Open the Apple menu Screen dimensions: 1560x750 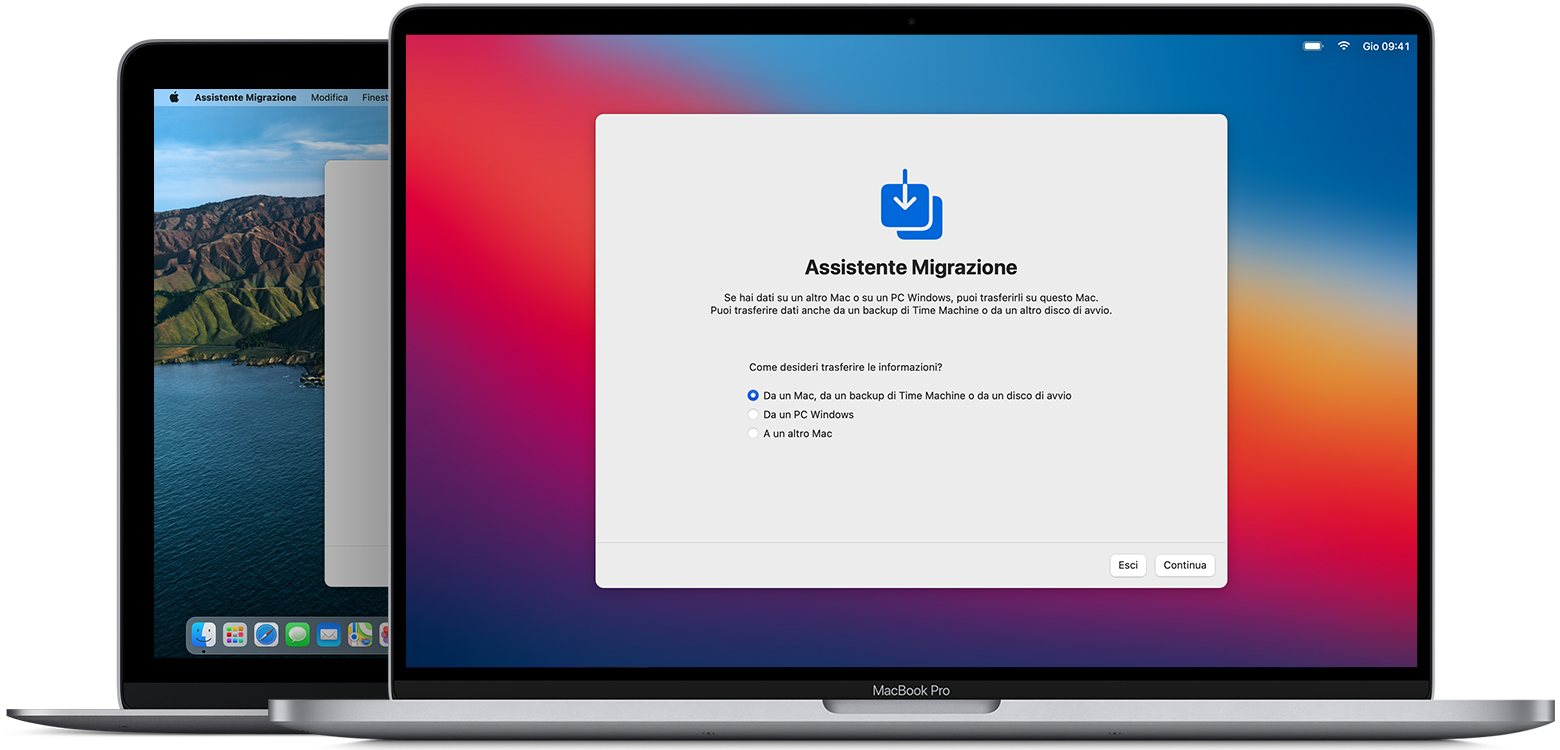[x=174, y=98]
